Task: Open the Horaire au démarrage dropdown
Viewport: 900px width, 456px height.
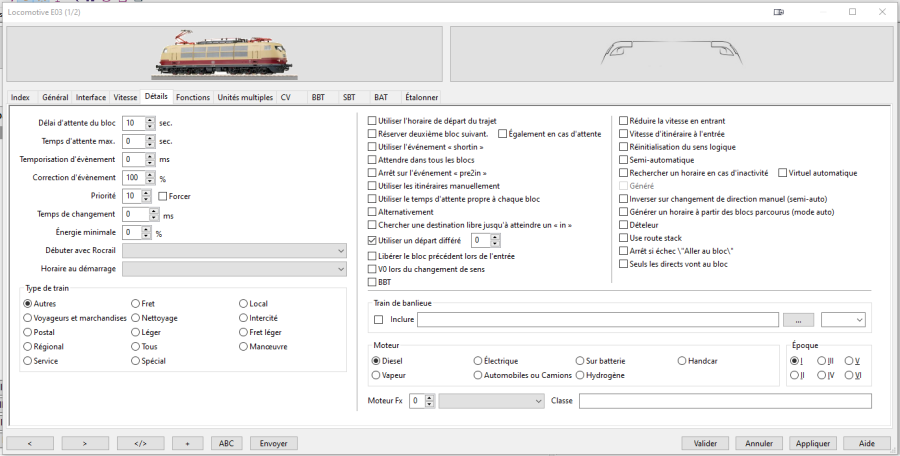Action: (x=234, y=269)
